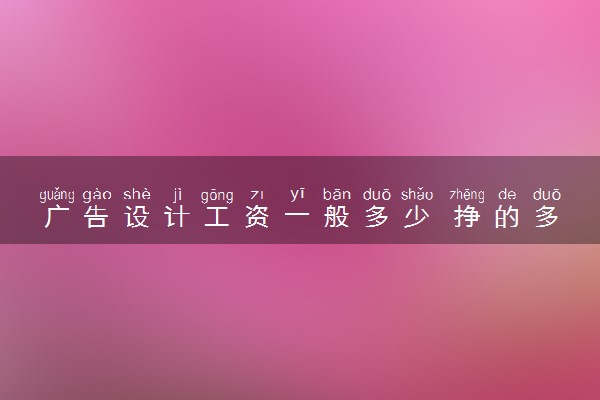This screenshot has height=400, width=600.
Task: Click the horizontal stroke character 一
Action: pos(297,215)
